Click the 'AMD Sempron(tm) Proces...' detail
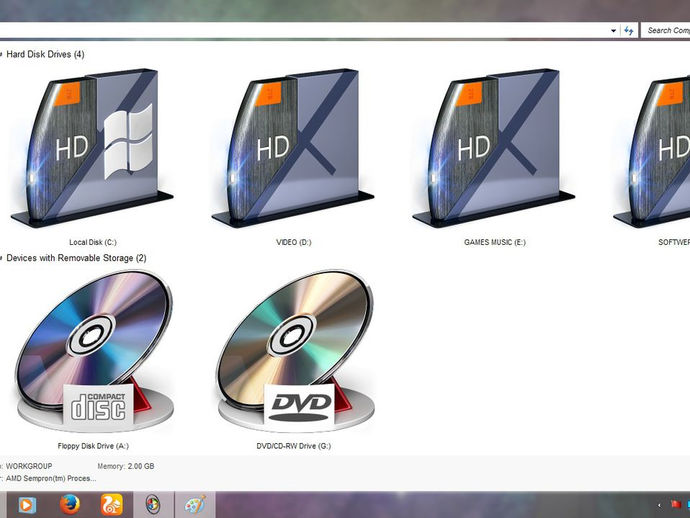This screenshot has height=518, width=690. click(x=51, y=478)
